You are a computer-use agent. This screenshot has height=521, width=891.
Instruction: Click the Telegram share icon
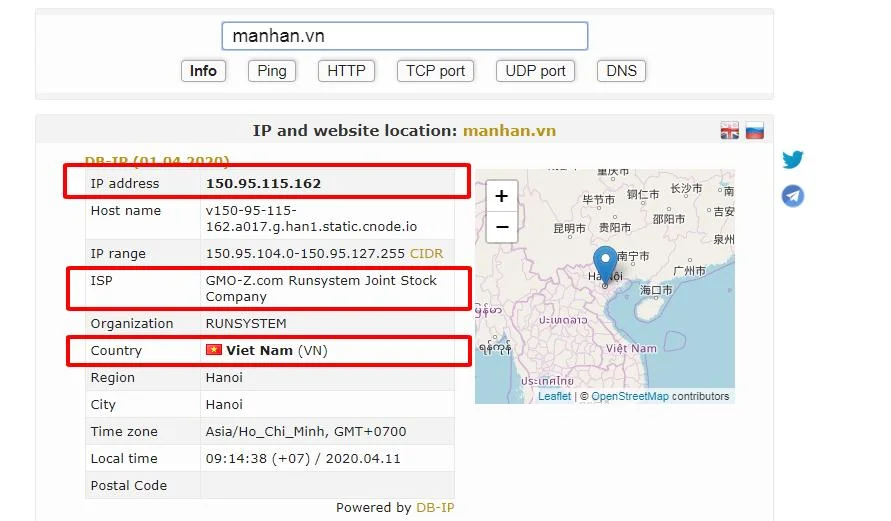pyautogui.click(x=793, y=196)
